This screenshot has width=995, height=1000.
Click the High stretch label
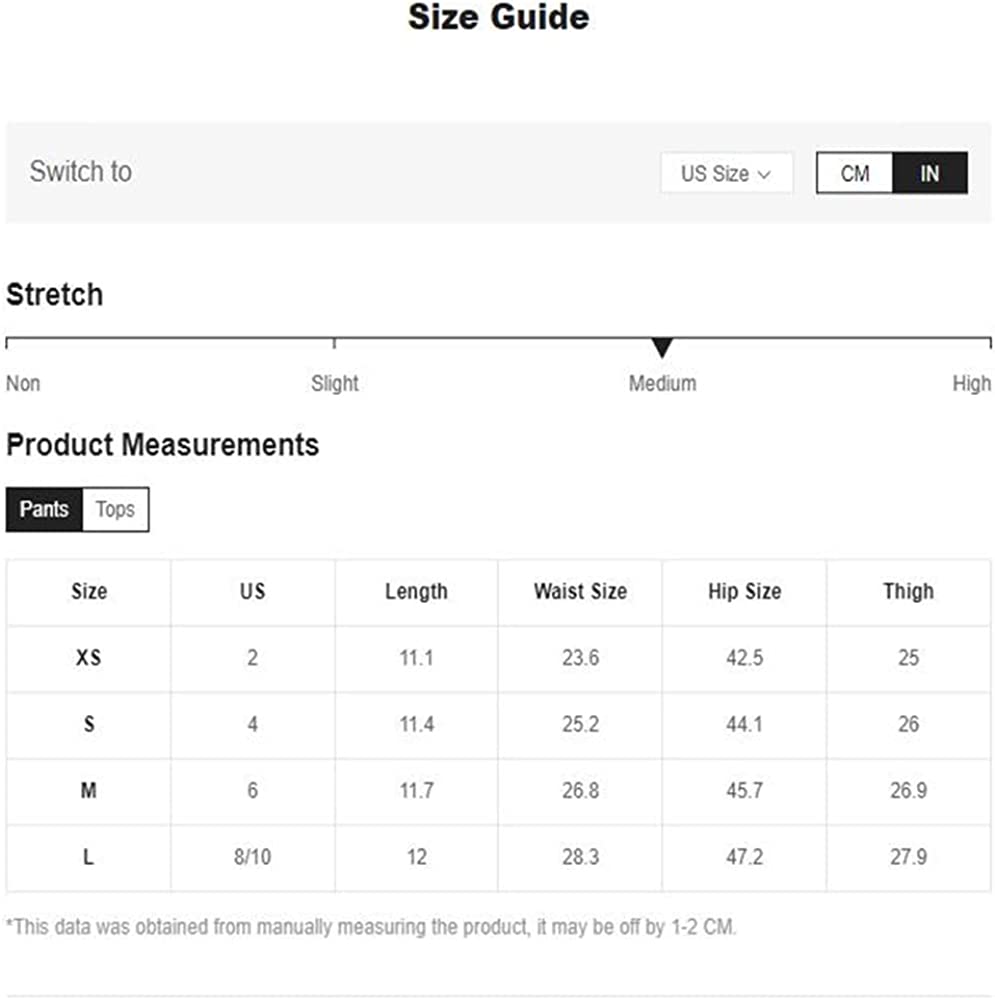[971, 383]
